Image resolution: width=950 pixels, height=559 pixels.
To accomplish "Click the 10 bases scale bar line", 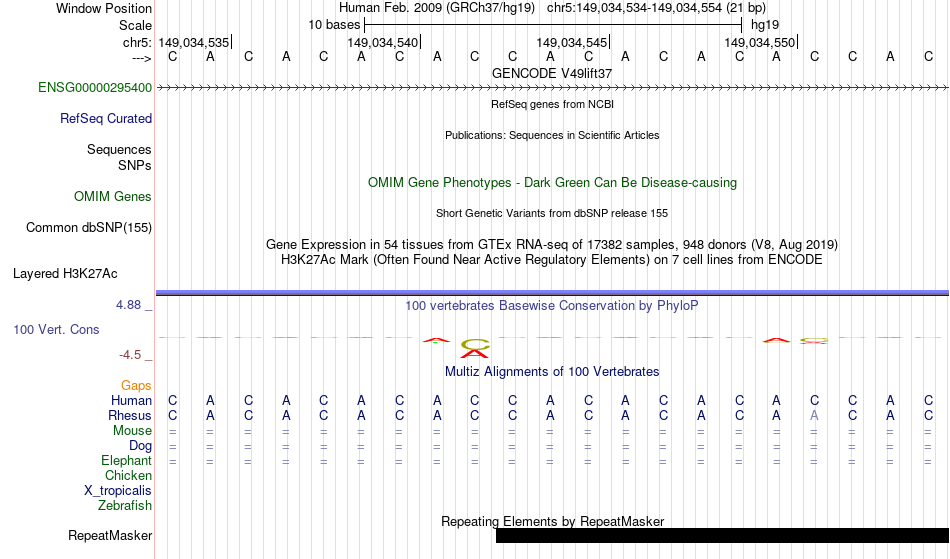I will (553, 25).
